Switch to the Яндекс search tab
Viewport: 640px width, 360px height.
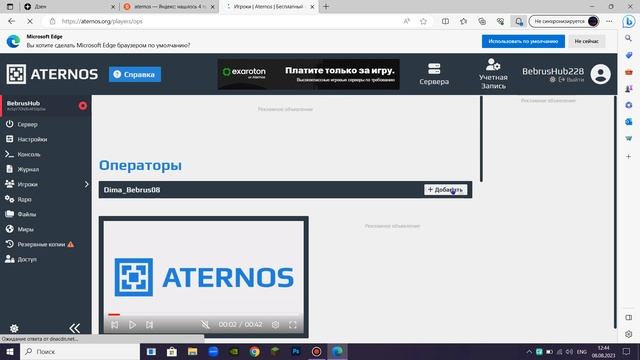coord(169,7)
